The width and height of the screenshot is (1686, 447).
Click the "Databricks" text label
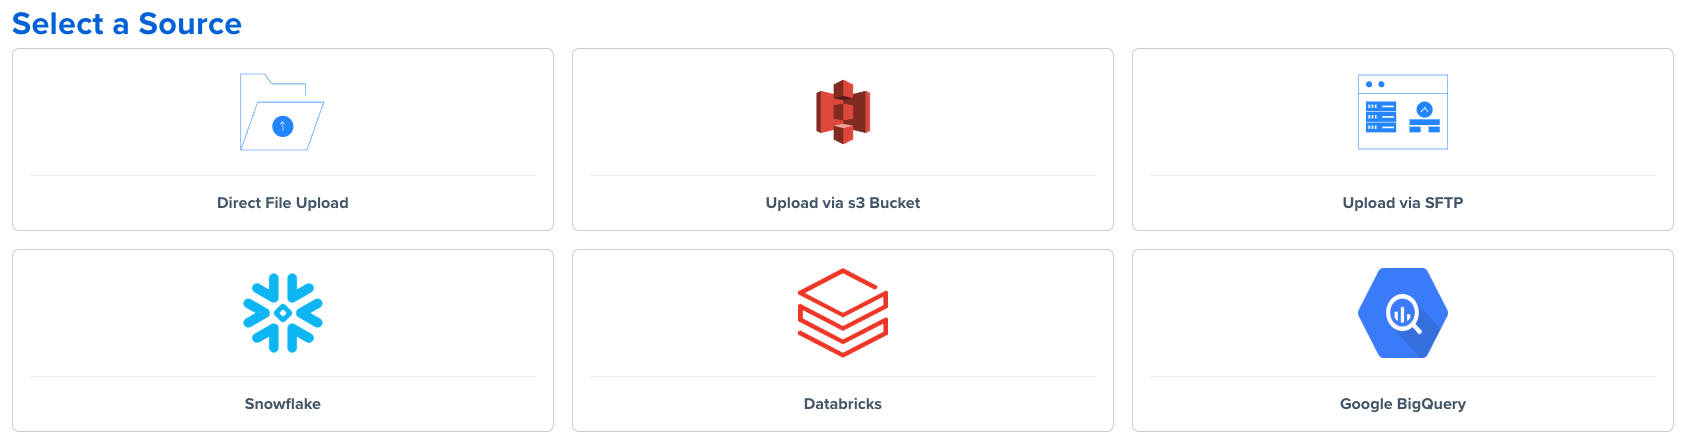(843, 404)
